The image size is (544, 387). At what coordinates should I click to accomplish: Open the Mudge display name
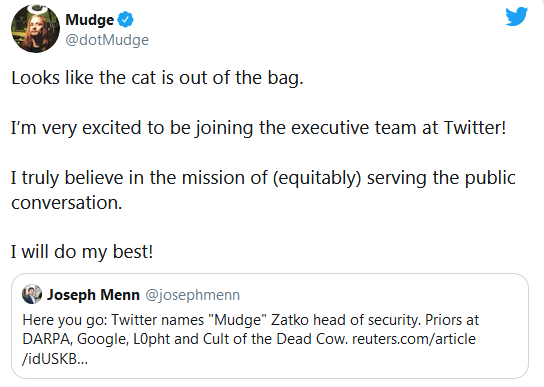coord(90,20)
